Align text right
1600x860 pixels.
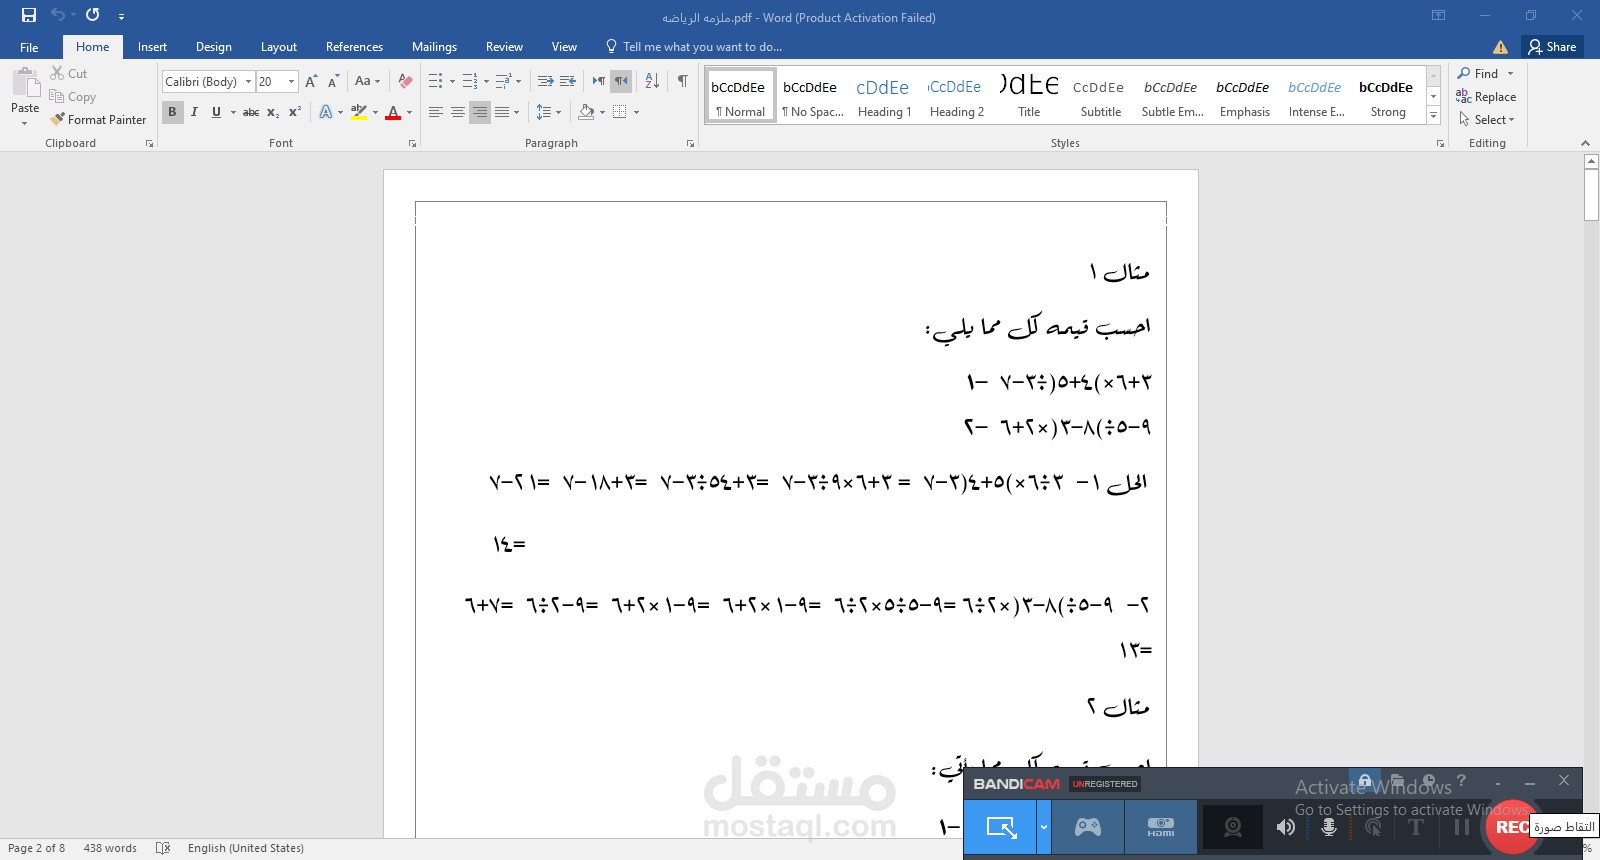(x=480, y=112)
